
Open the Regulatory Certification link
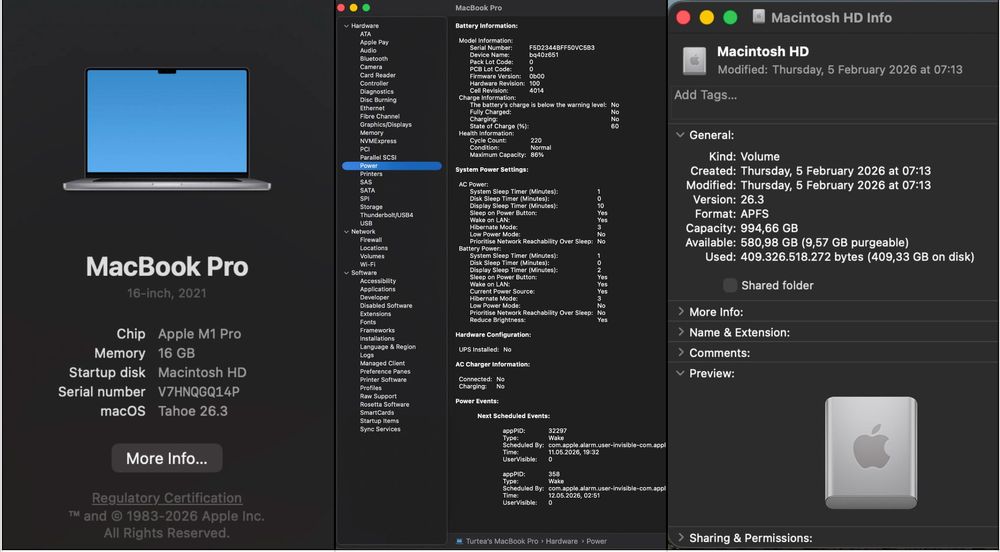[x=166, y=498]
